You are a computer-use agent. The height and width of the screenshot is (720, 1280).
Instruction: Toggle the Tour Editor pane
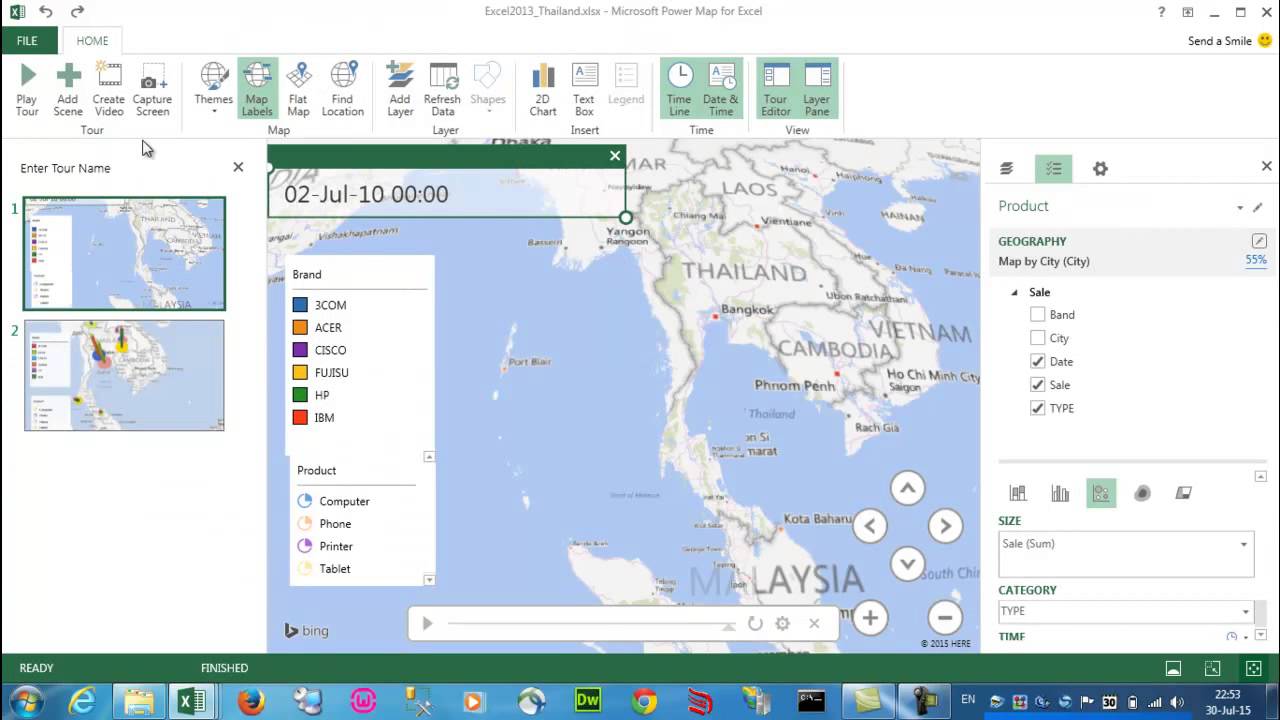point(776,89)
